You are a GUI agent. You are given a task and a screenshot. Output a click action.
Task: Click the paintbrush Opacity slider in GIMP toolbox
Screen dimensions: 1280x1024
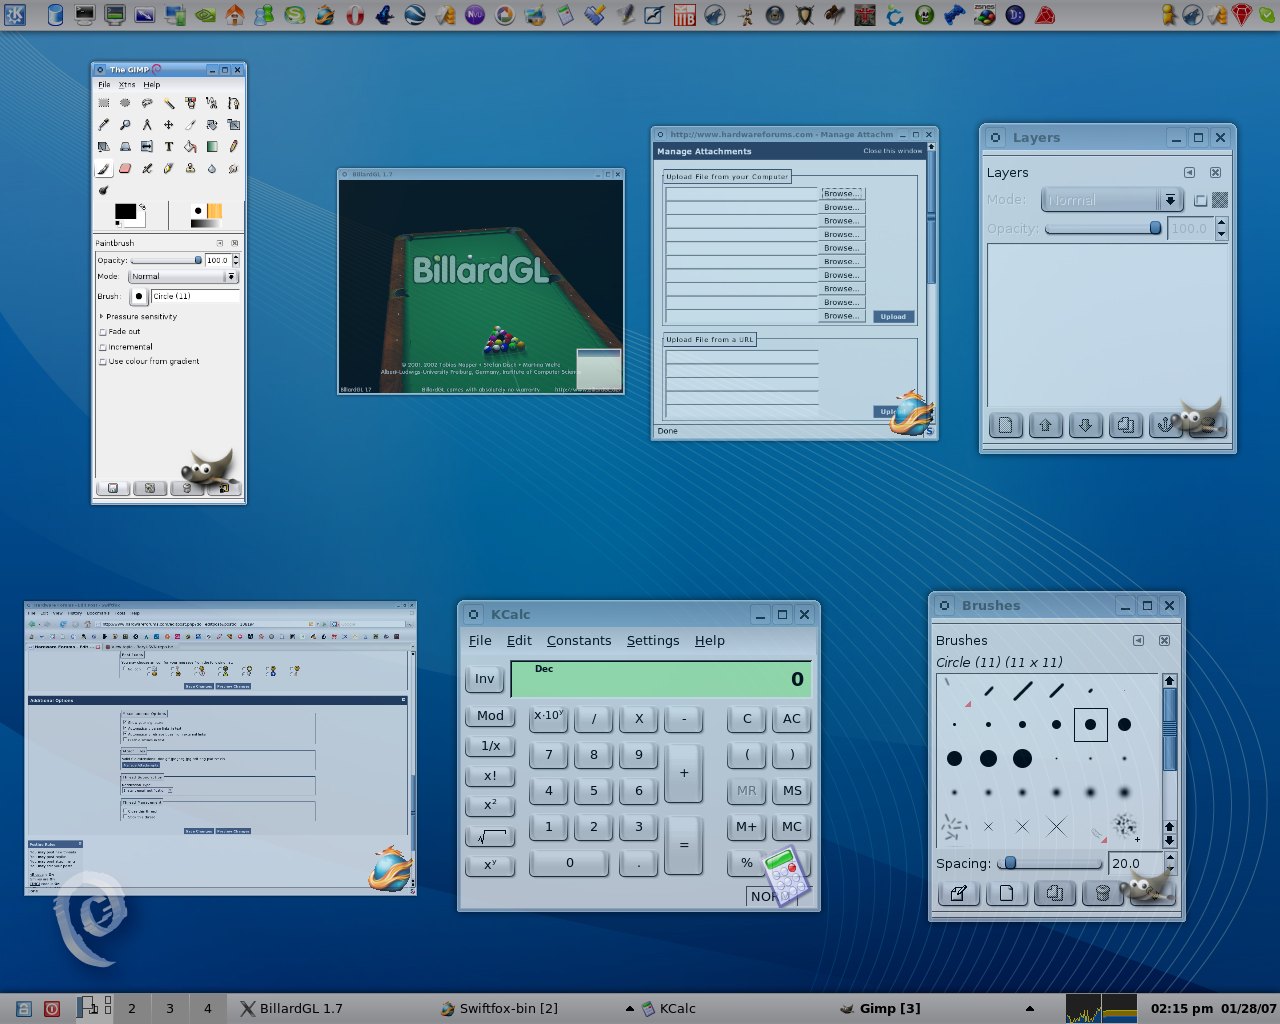pos(167,260)
